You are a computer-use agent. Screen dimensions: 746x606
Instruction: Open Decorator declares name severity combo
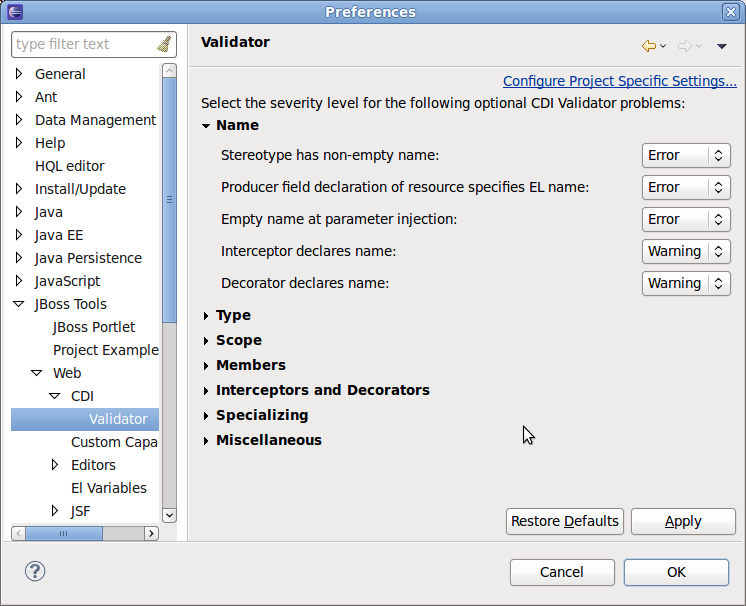[x=686, y=283]
